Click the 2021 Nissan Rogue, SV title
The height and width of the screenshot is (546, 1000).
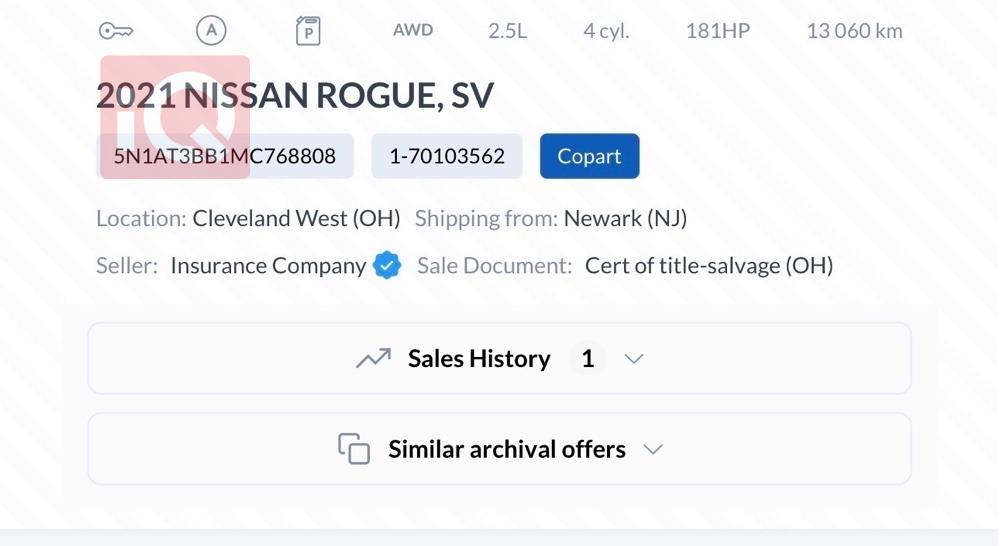coord(296,96)
